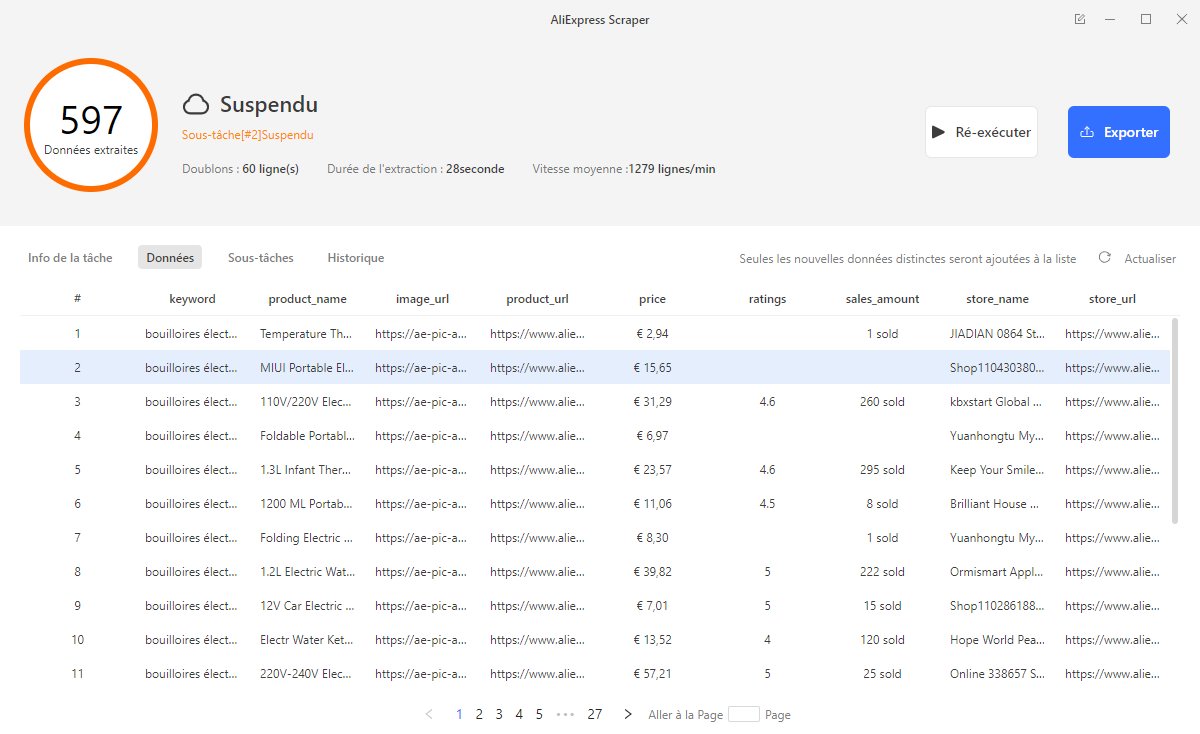Go to page 2
The width and height of the screenshot is (1200, 734).
click(x=479, y=714)
